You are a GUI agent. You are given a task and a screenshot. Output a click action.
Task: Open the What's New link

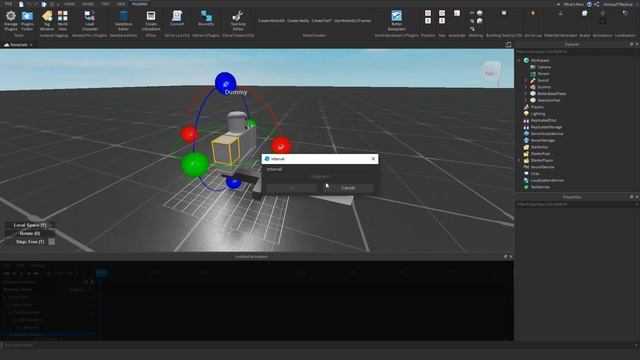point(573,4)
